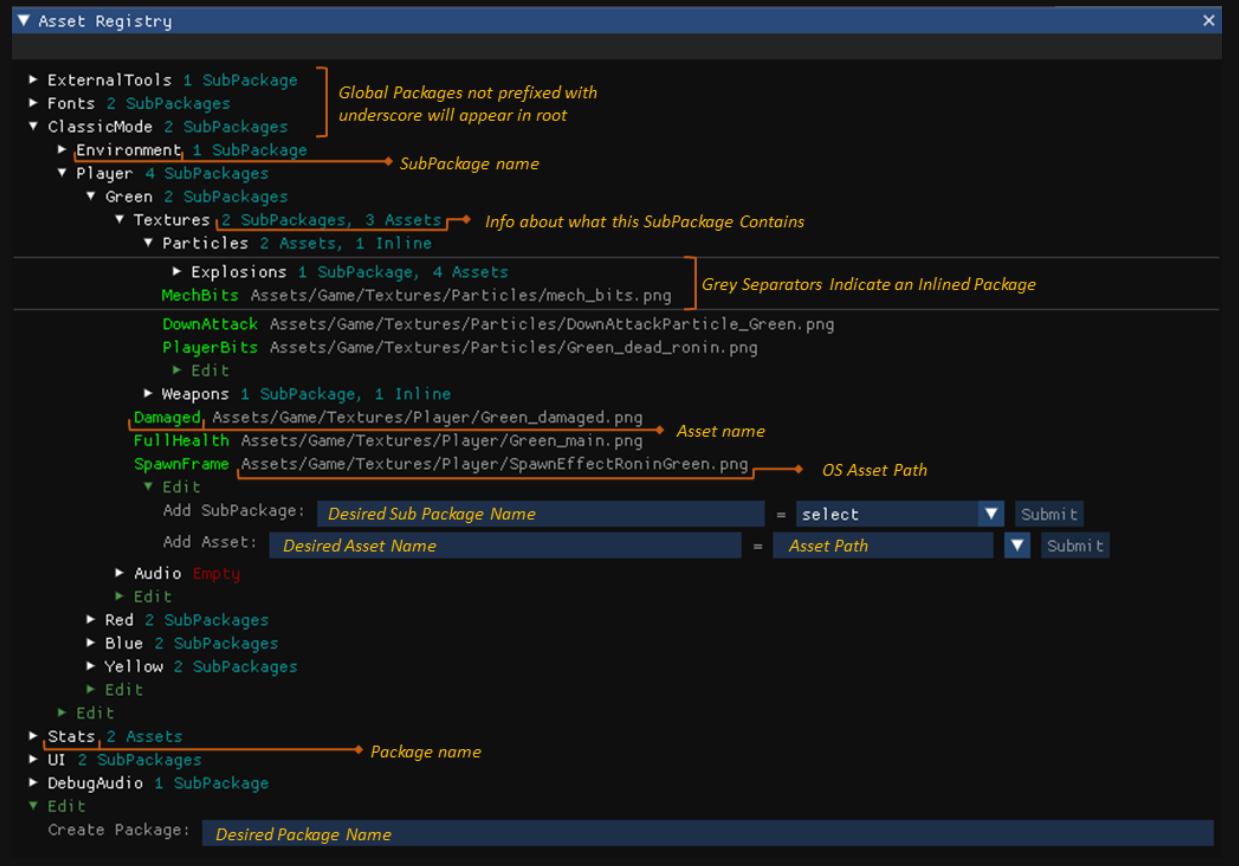The width and height of the screenshot is (1239, 866).
Task: Click the red 'Empty' label on Audio
Action: 216,573
